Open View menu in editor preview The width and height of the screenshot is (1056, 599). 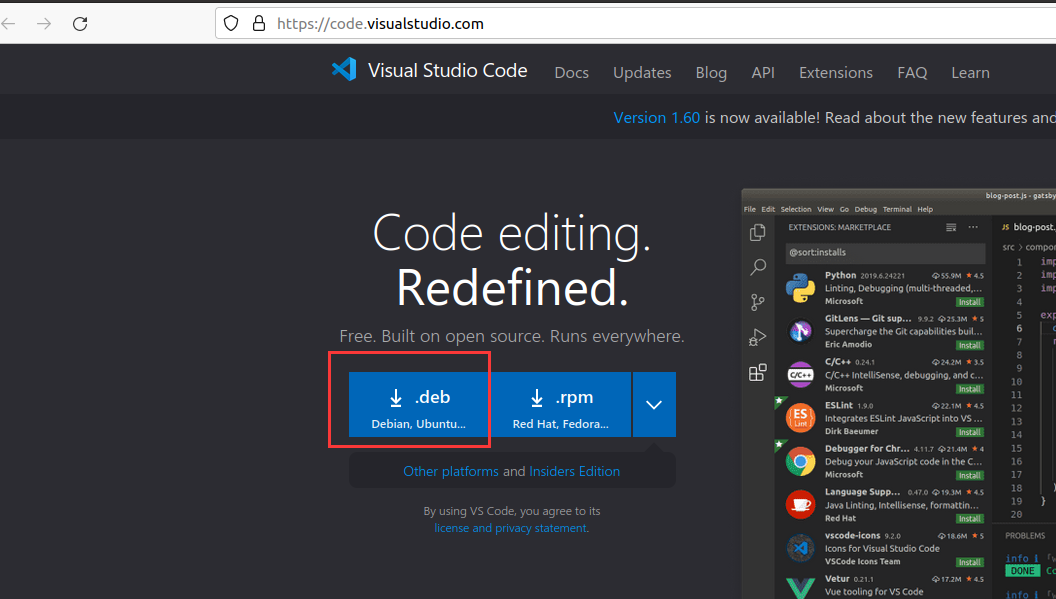826,210
